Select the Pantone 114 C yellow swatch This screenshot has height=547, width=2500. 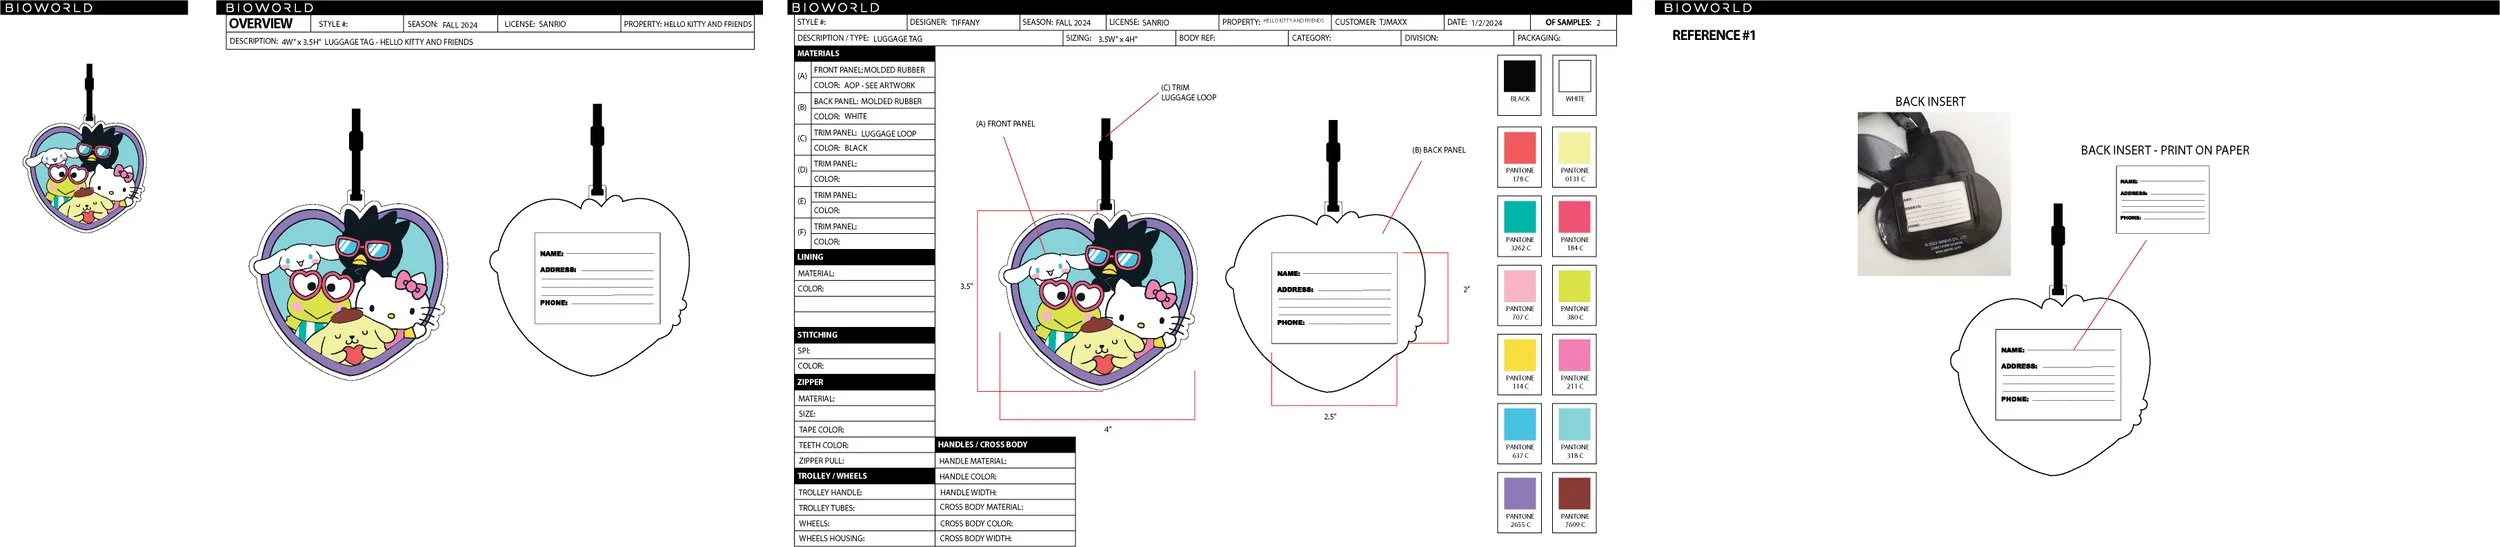coord(1519,355)
